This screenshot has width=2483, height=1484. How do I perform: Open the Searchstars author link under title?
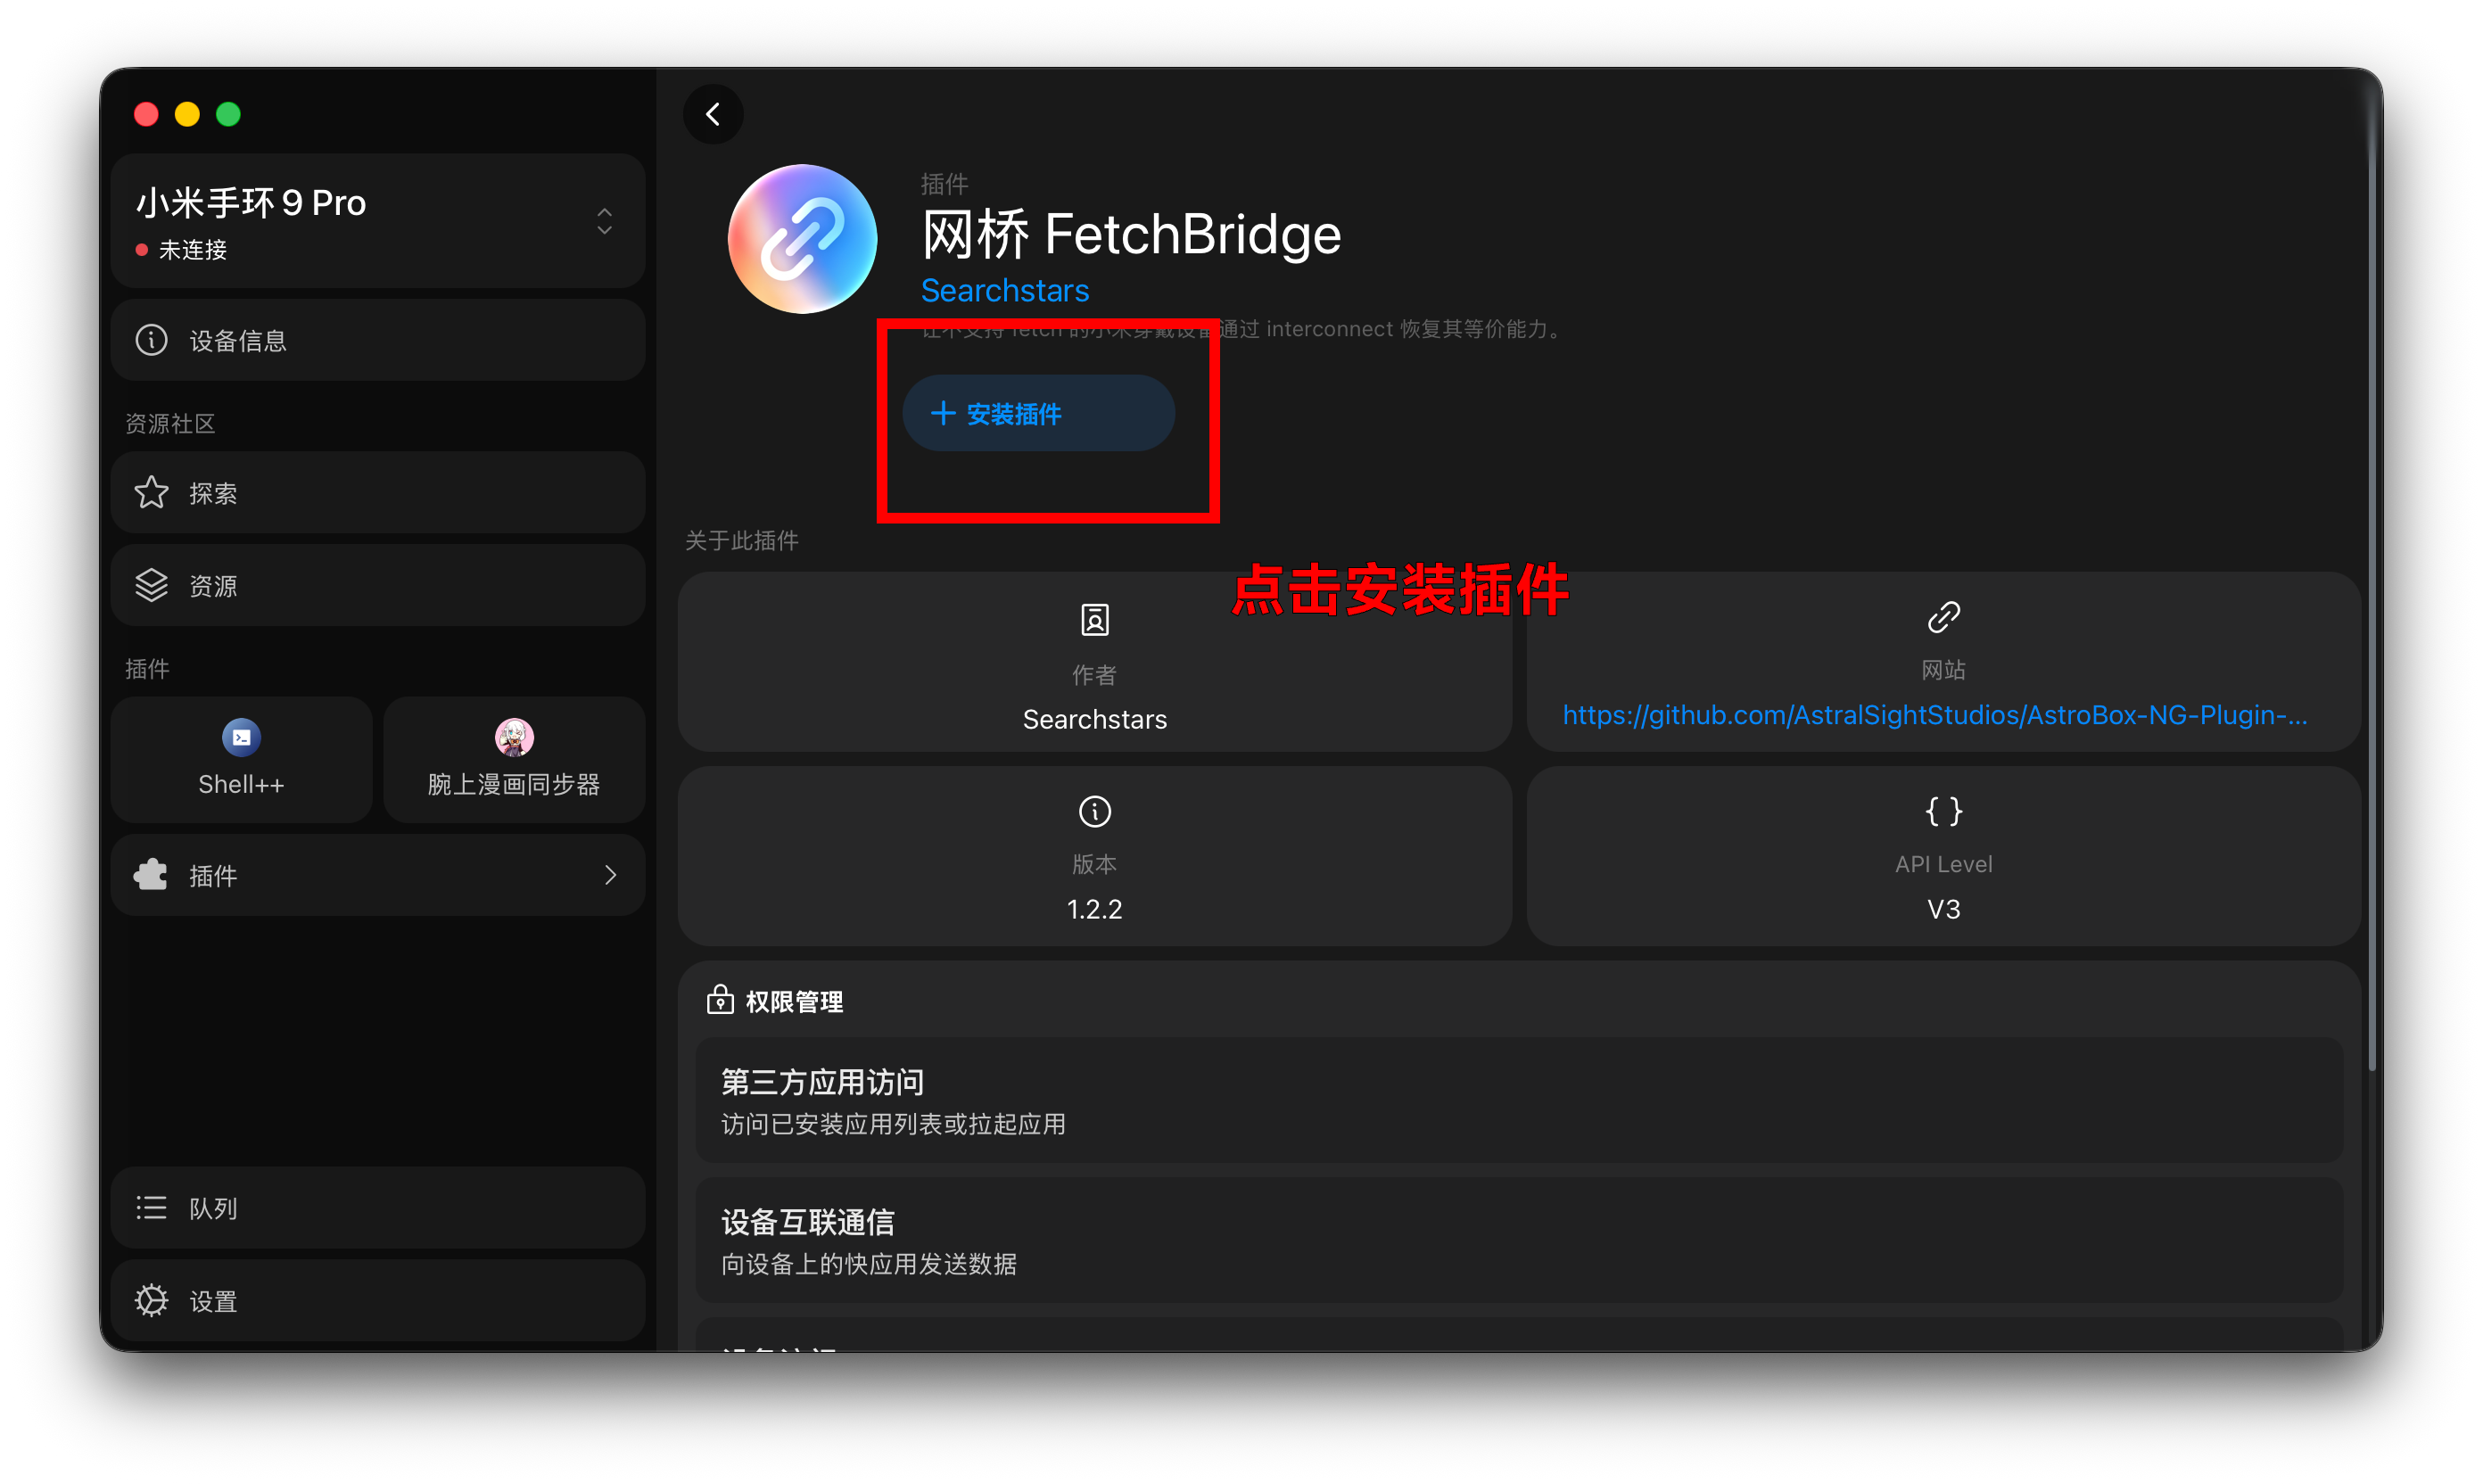pos(1005,290)
